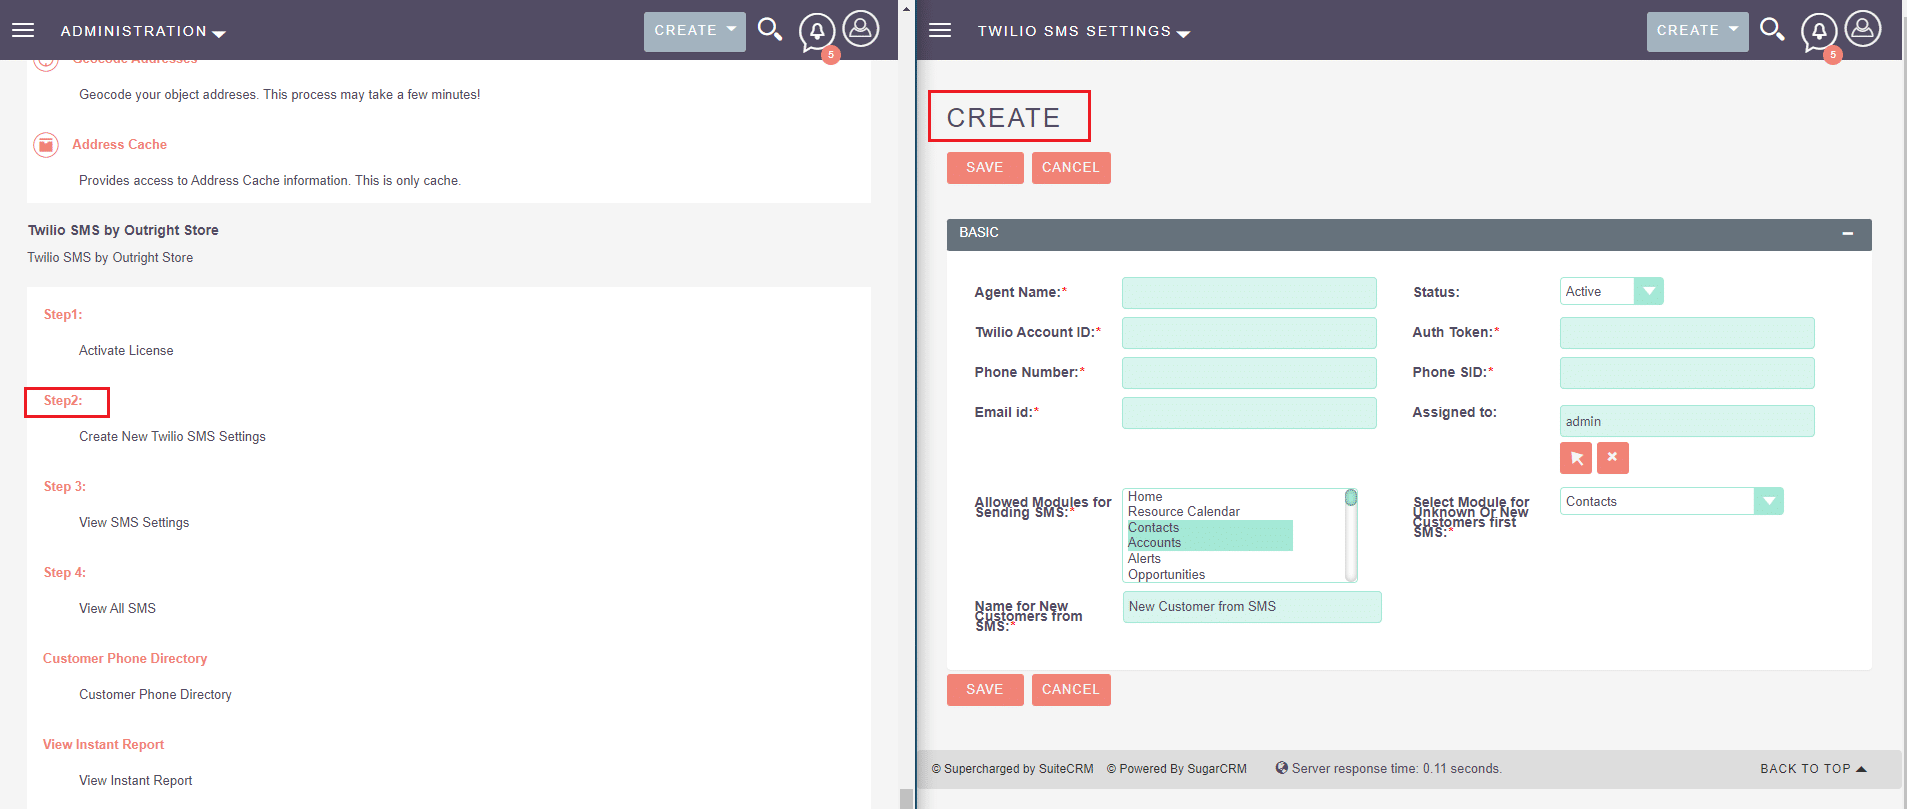The image size is (1907, 809).
Task: Click the modules list scrollbar thumb
Action: 1351,497
